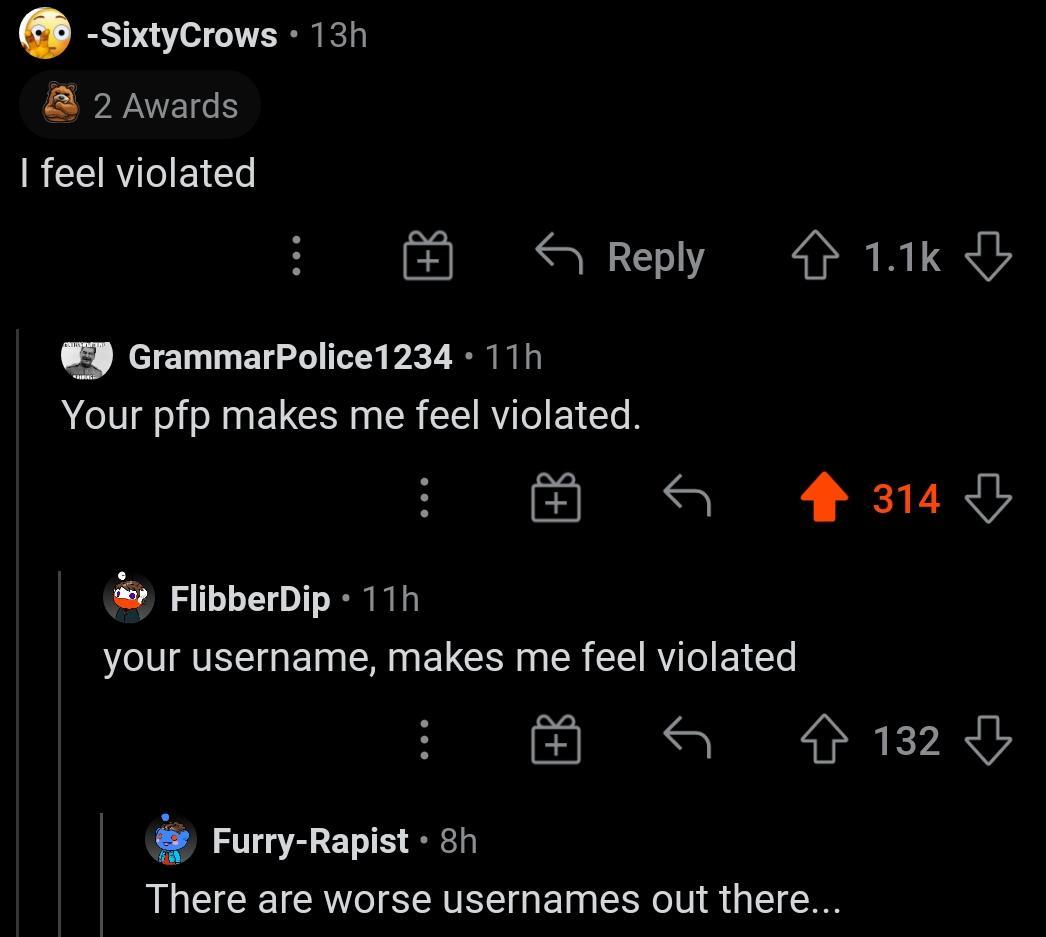Open GrammarPolice1234's profile via username
Image resolution: width=1046 pixels, height=937 pixels.
coord(289,357)
